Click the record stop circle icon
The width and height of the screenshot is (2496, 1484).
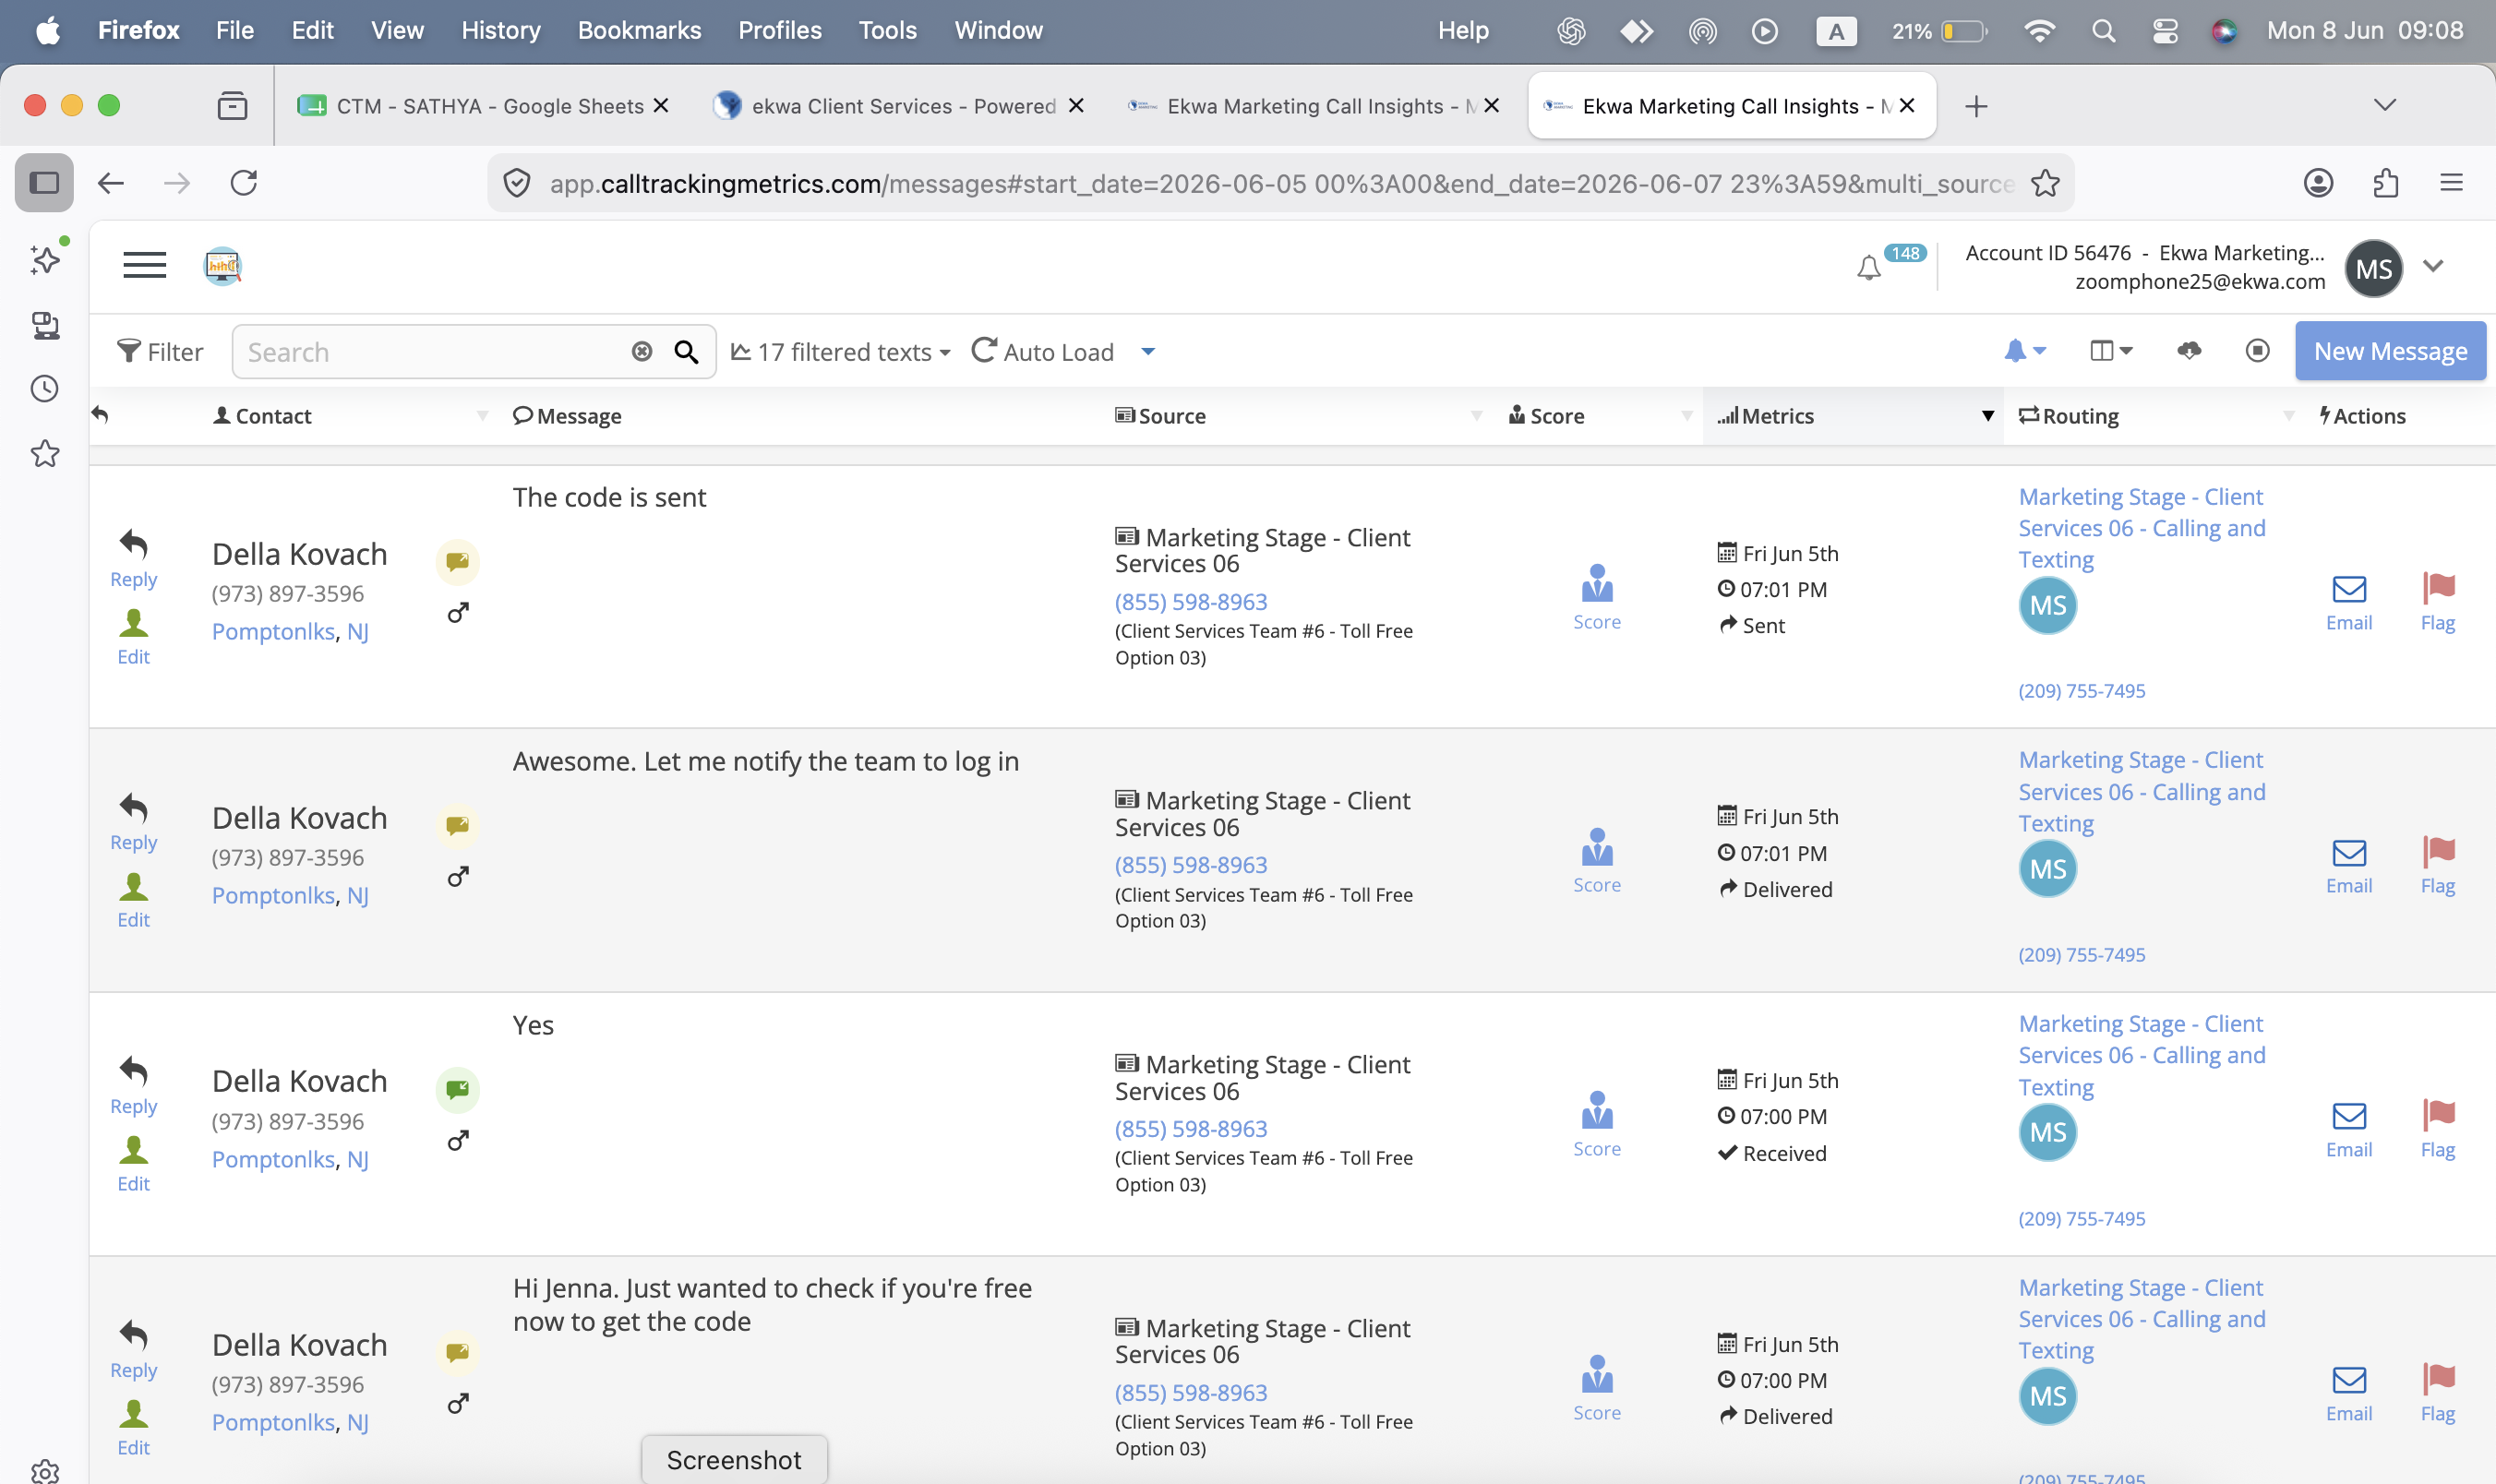pos(2257,350)
